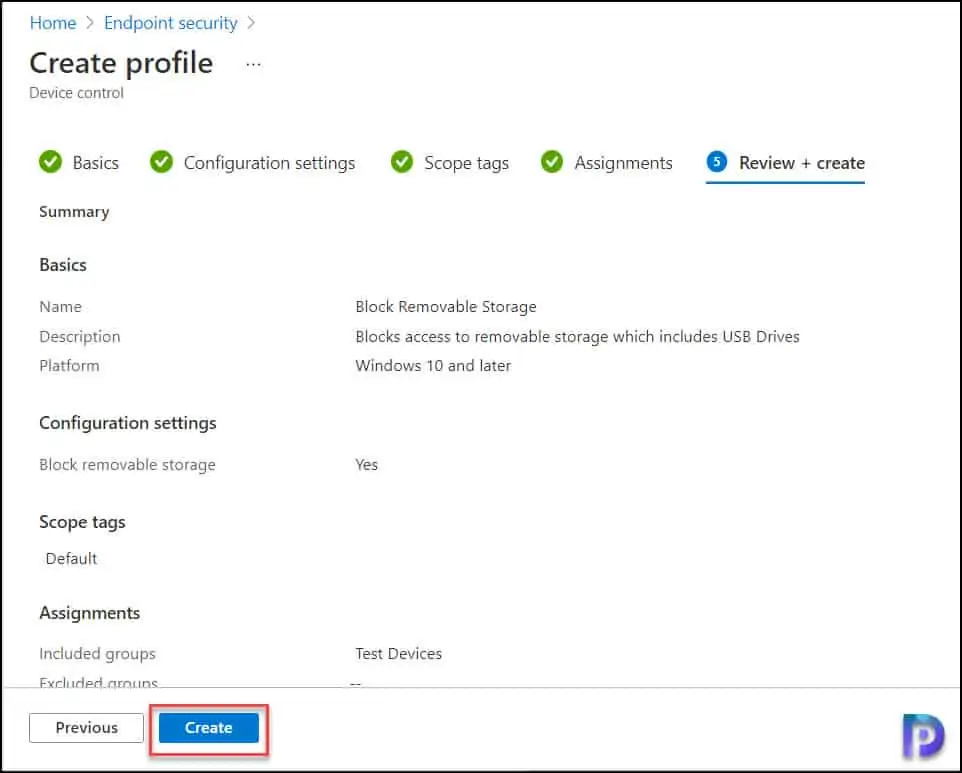The image size is (962, 773).
Task: Click the 'Windows 10 and later' platform value
Action: pos(433,366)
